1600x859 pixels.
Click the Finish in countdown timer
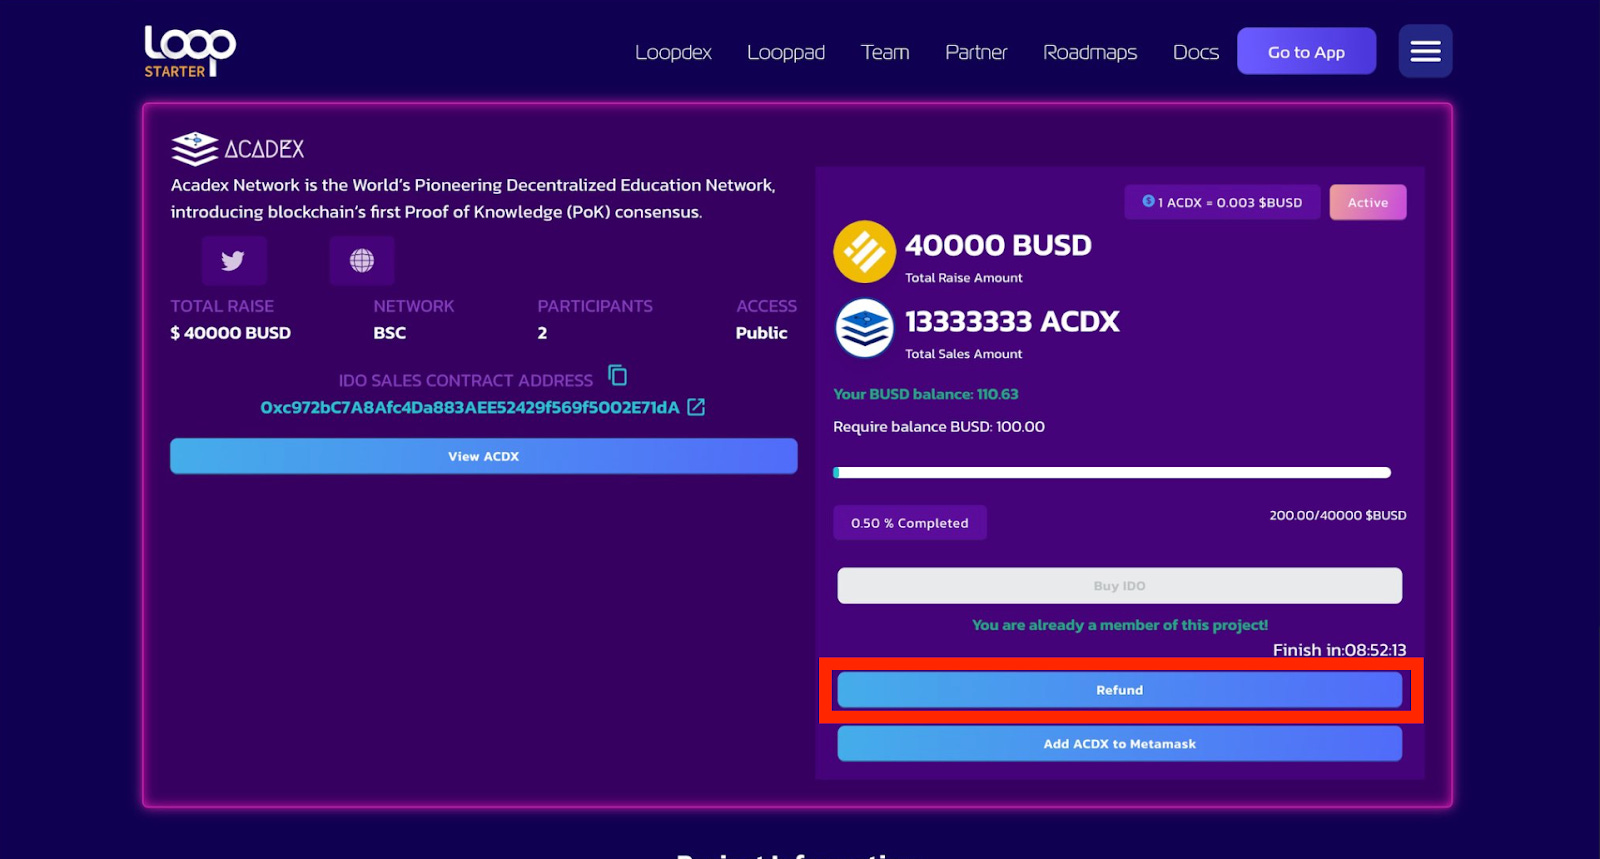click(x=1340, y=650)
